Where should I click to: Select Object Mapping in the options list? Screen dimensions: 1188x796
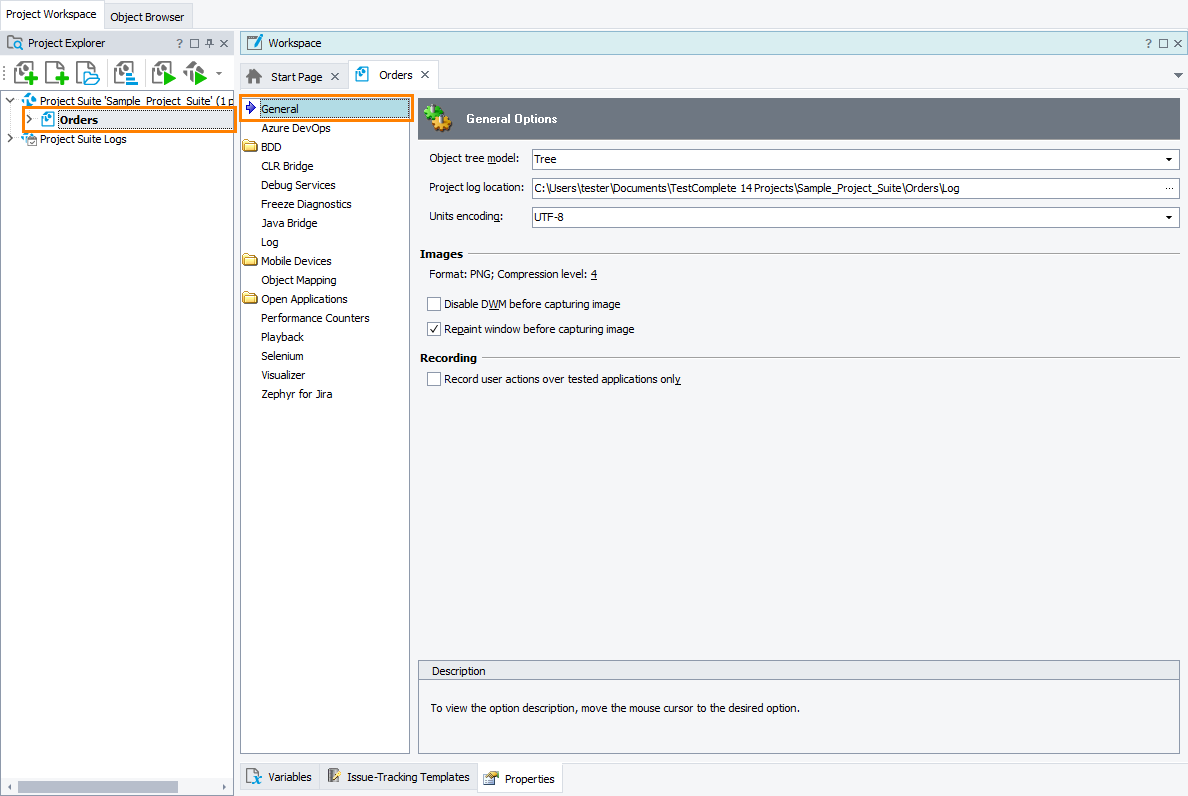tap(298, 280)
